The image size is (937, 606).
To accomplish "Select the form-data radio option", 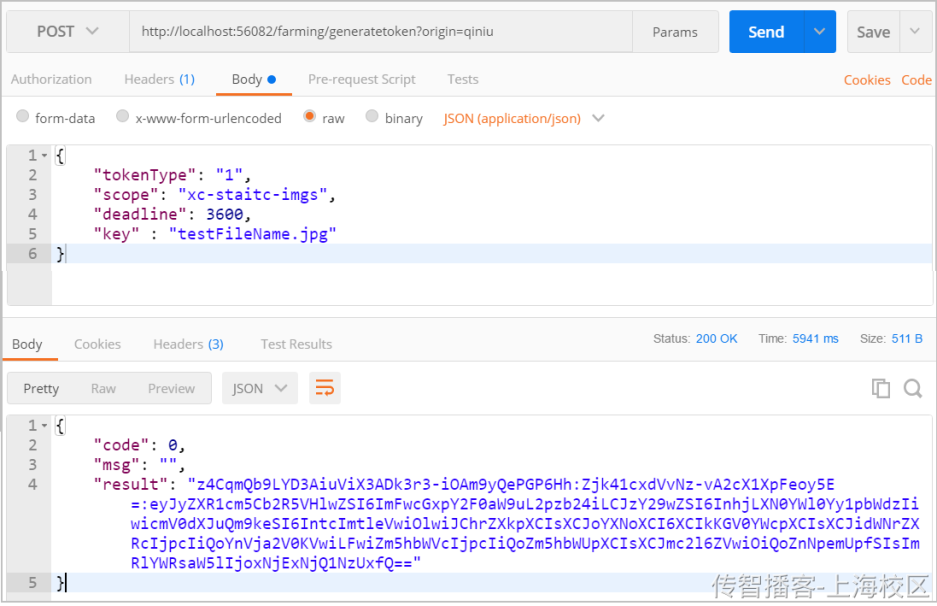I will pyautogui.click(x=23, y=116).
